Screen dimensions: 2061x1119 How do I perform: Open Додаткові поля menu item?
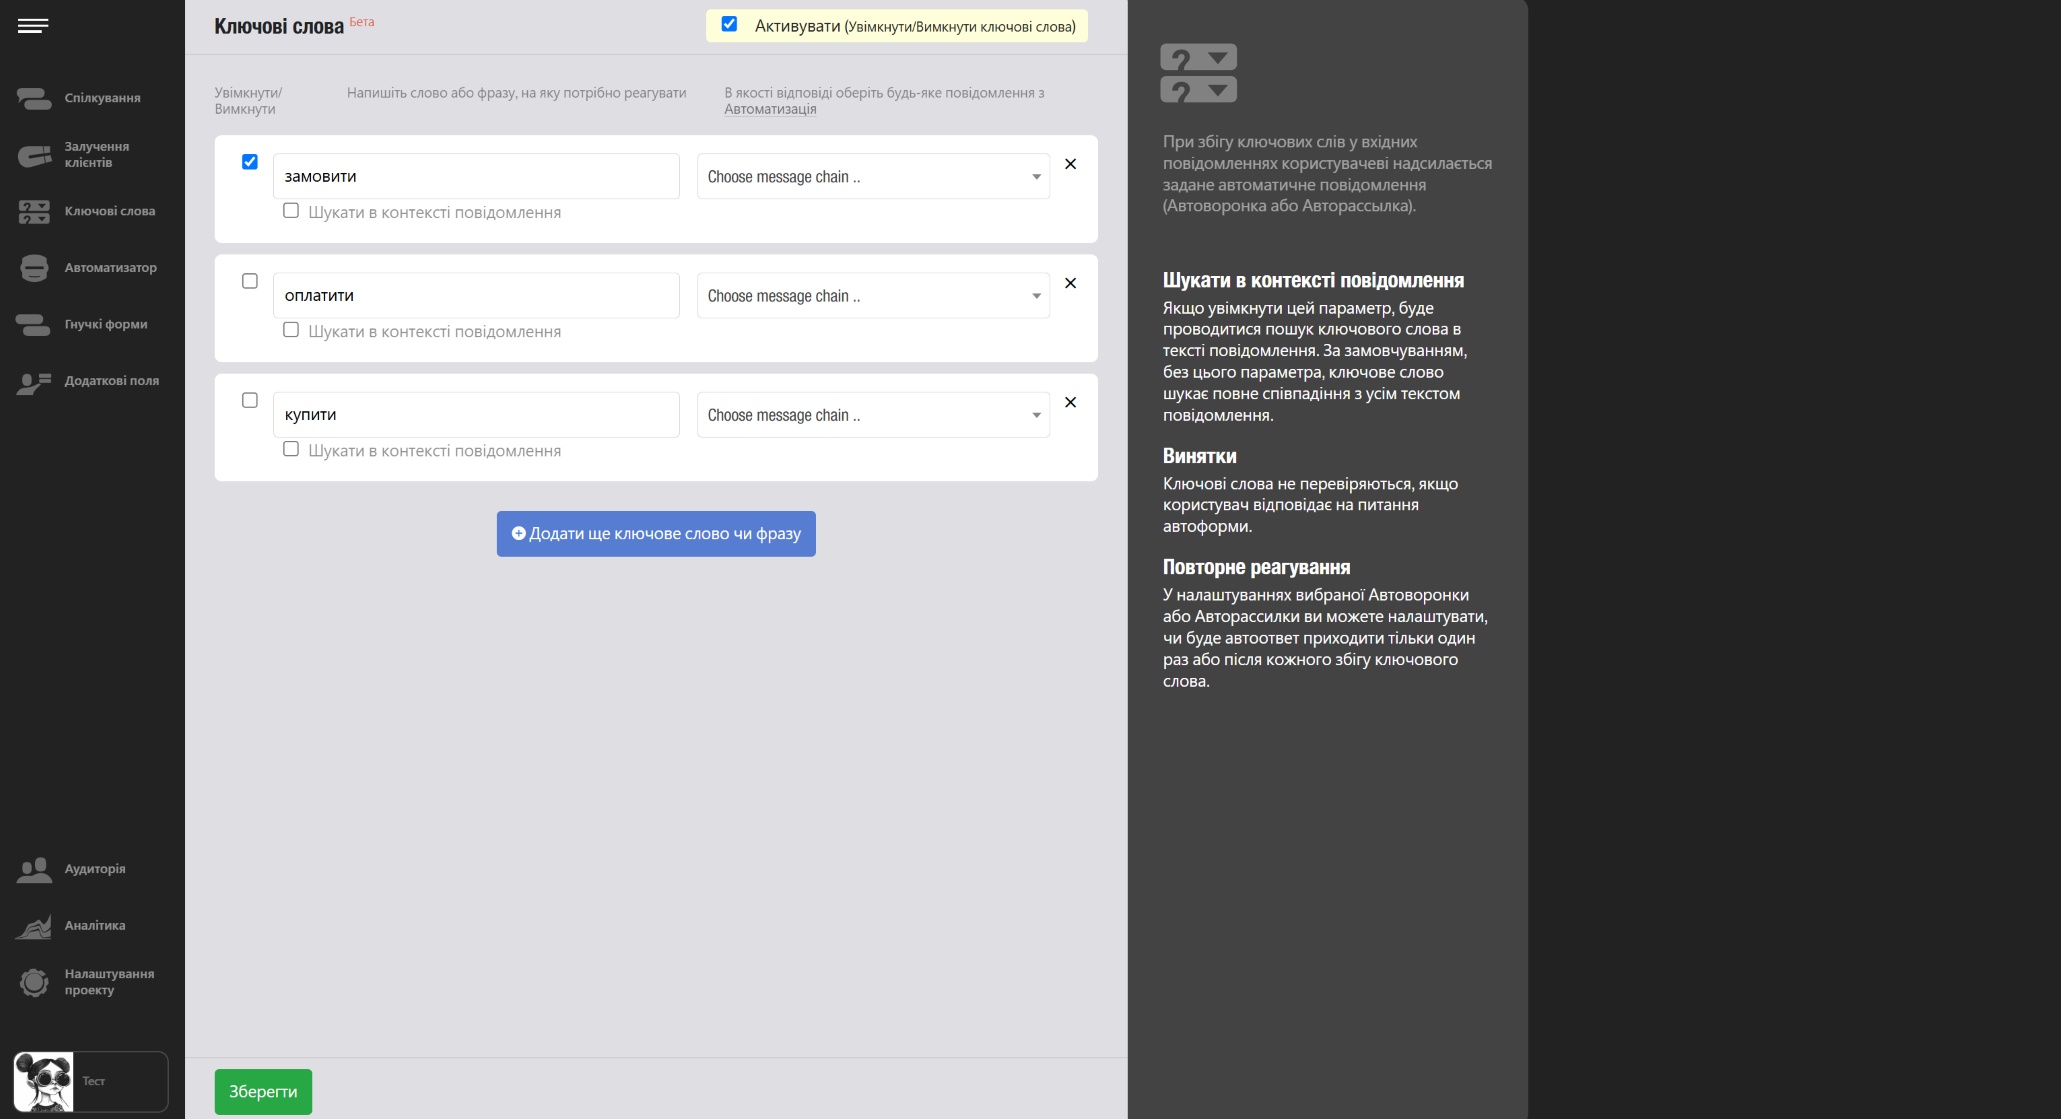pyautogui.click(x=112, y=381)
